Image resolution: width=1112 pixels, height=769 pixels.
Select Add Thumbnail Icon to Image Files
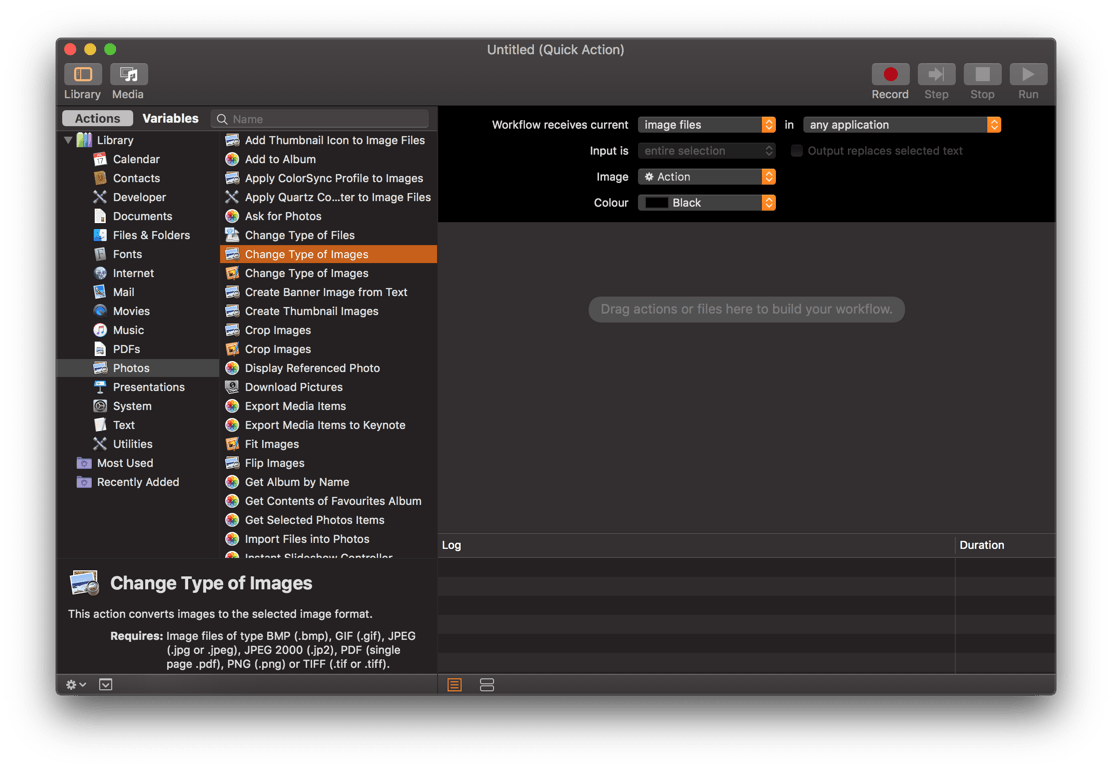(x=328, y=140)
